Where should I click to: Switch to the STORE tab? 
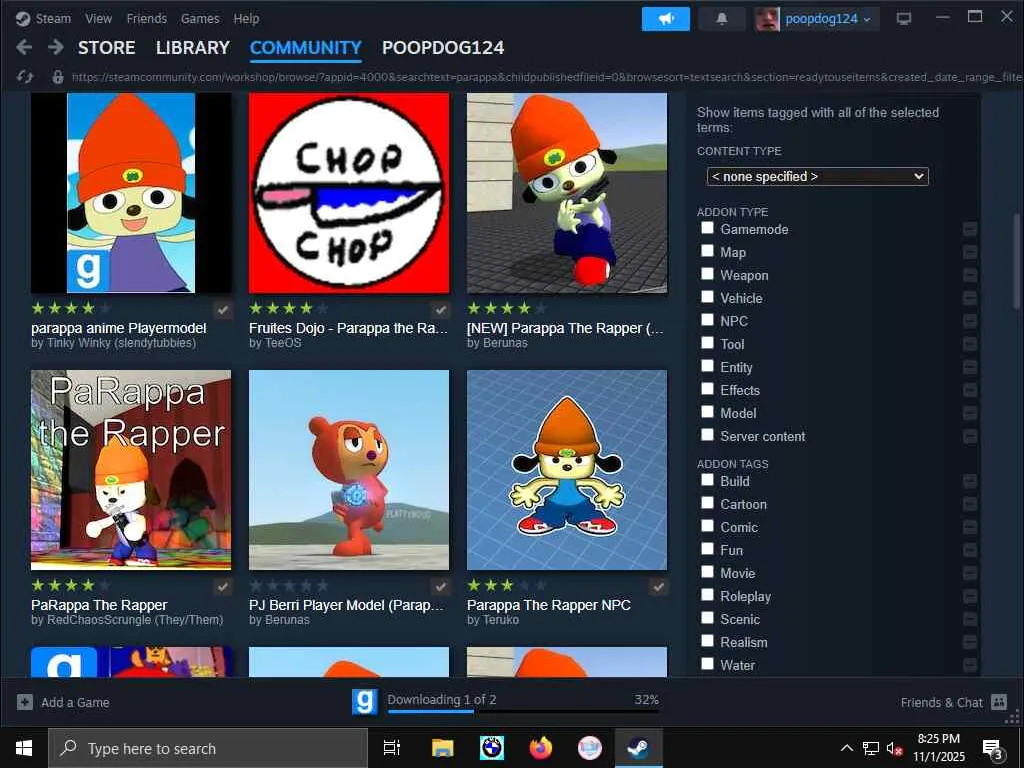point(106,48)
